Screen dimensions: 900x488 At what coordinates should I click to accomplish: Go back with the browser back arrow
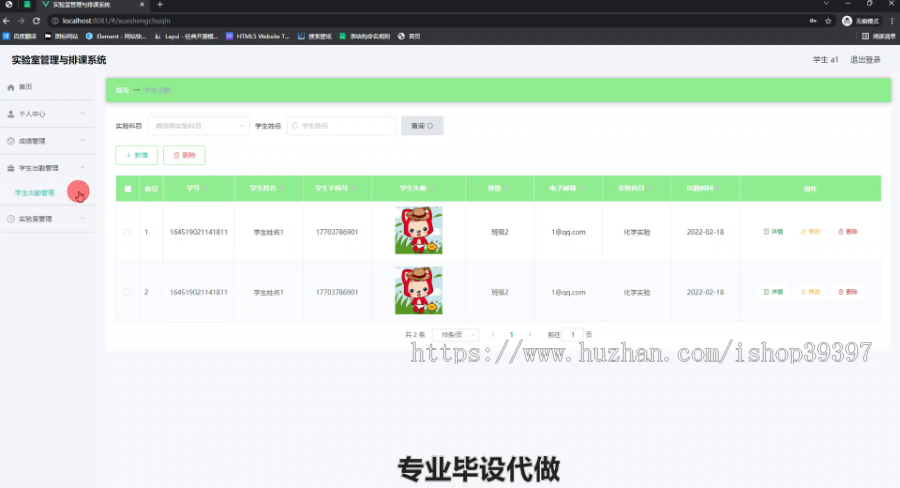(x=6, y=21)
